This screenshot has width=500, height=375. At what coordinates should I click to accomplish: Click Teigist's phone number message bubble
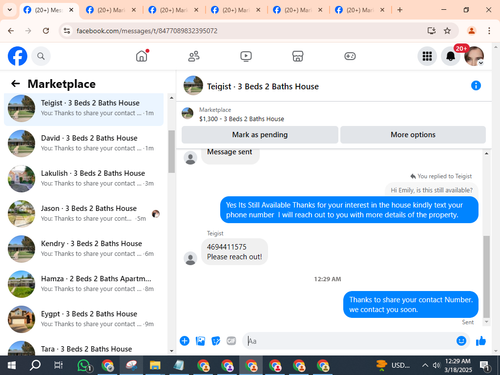coord(234,252)
